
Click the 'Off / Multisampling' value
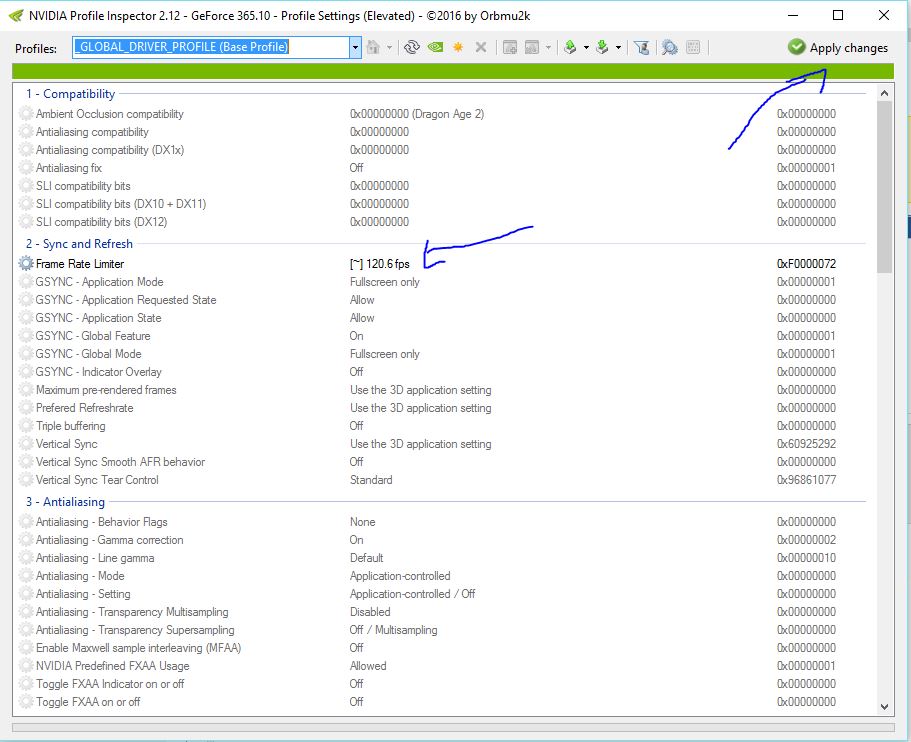(x=393, y=630)
